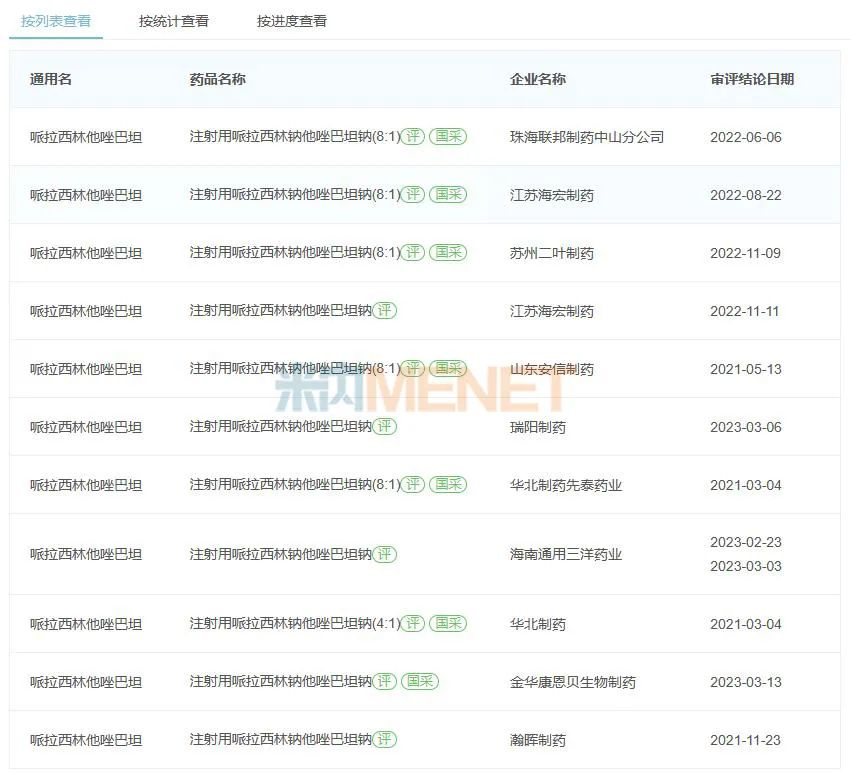The width and height of the screenshot is (851, 774).
Task: Click 评 badge in 2022-11-11 row
Action: pos(384,310)
